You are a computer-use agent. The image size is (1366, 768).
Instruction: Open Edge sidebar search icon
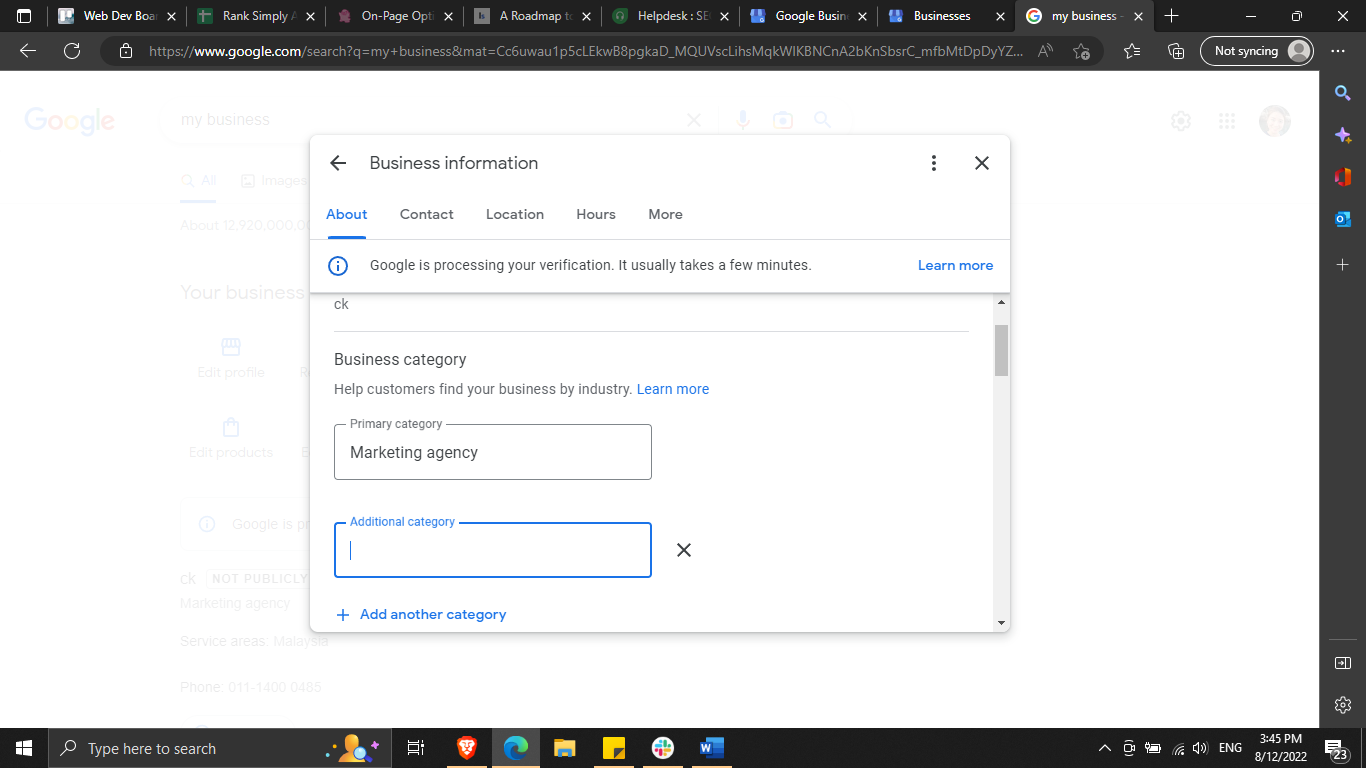[1343, 93]
